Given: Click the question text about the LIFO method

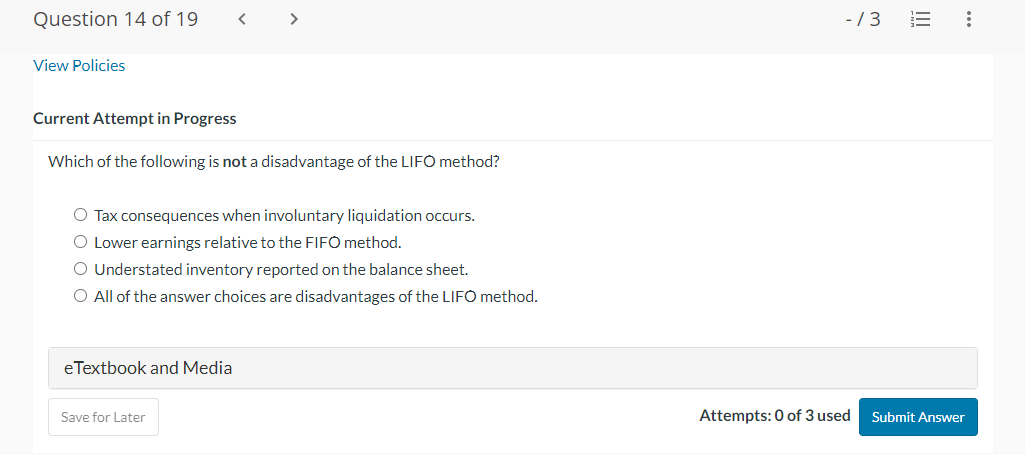Looking at the screenshot, I should tap(273, 161).
